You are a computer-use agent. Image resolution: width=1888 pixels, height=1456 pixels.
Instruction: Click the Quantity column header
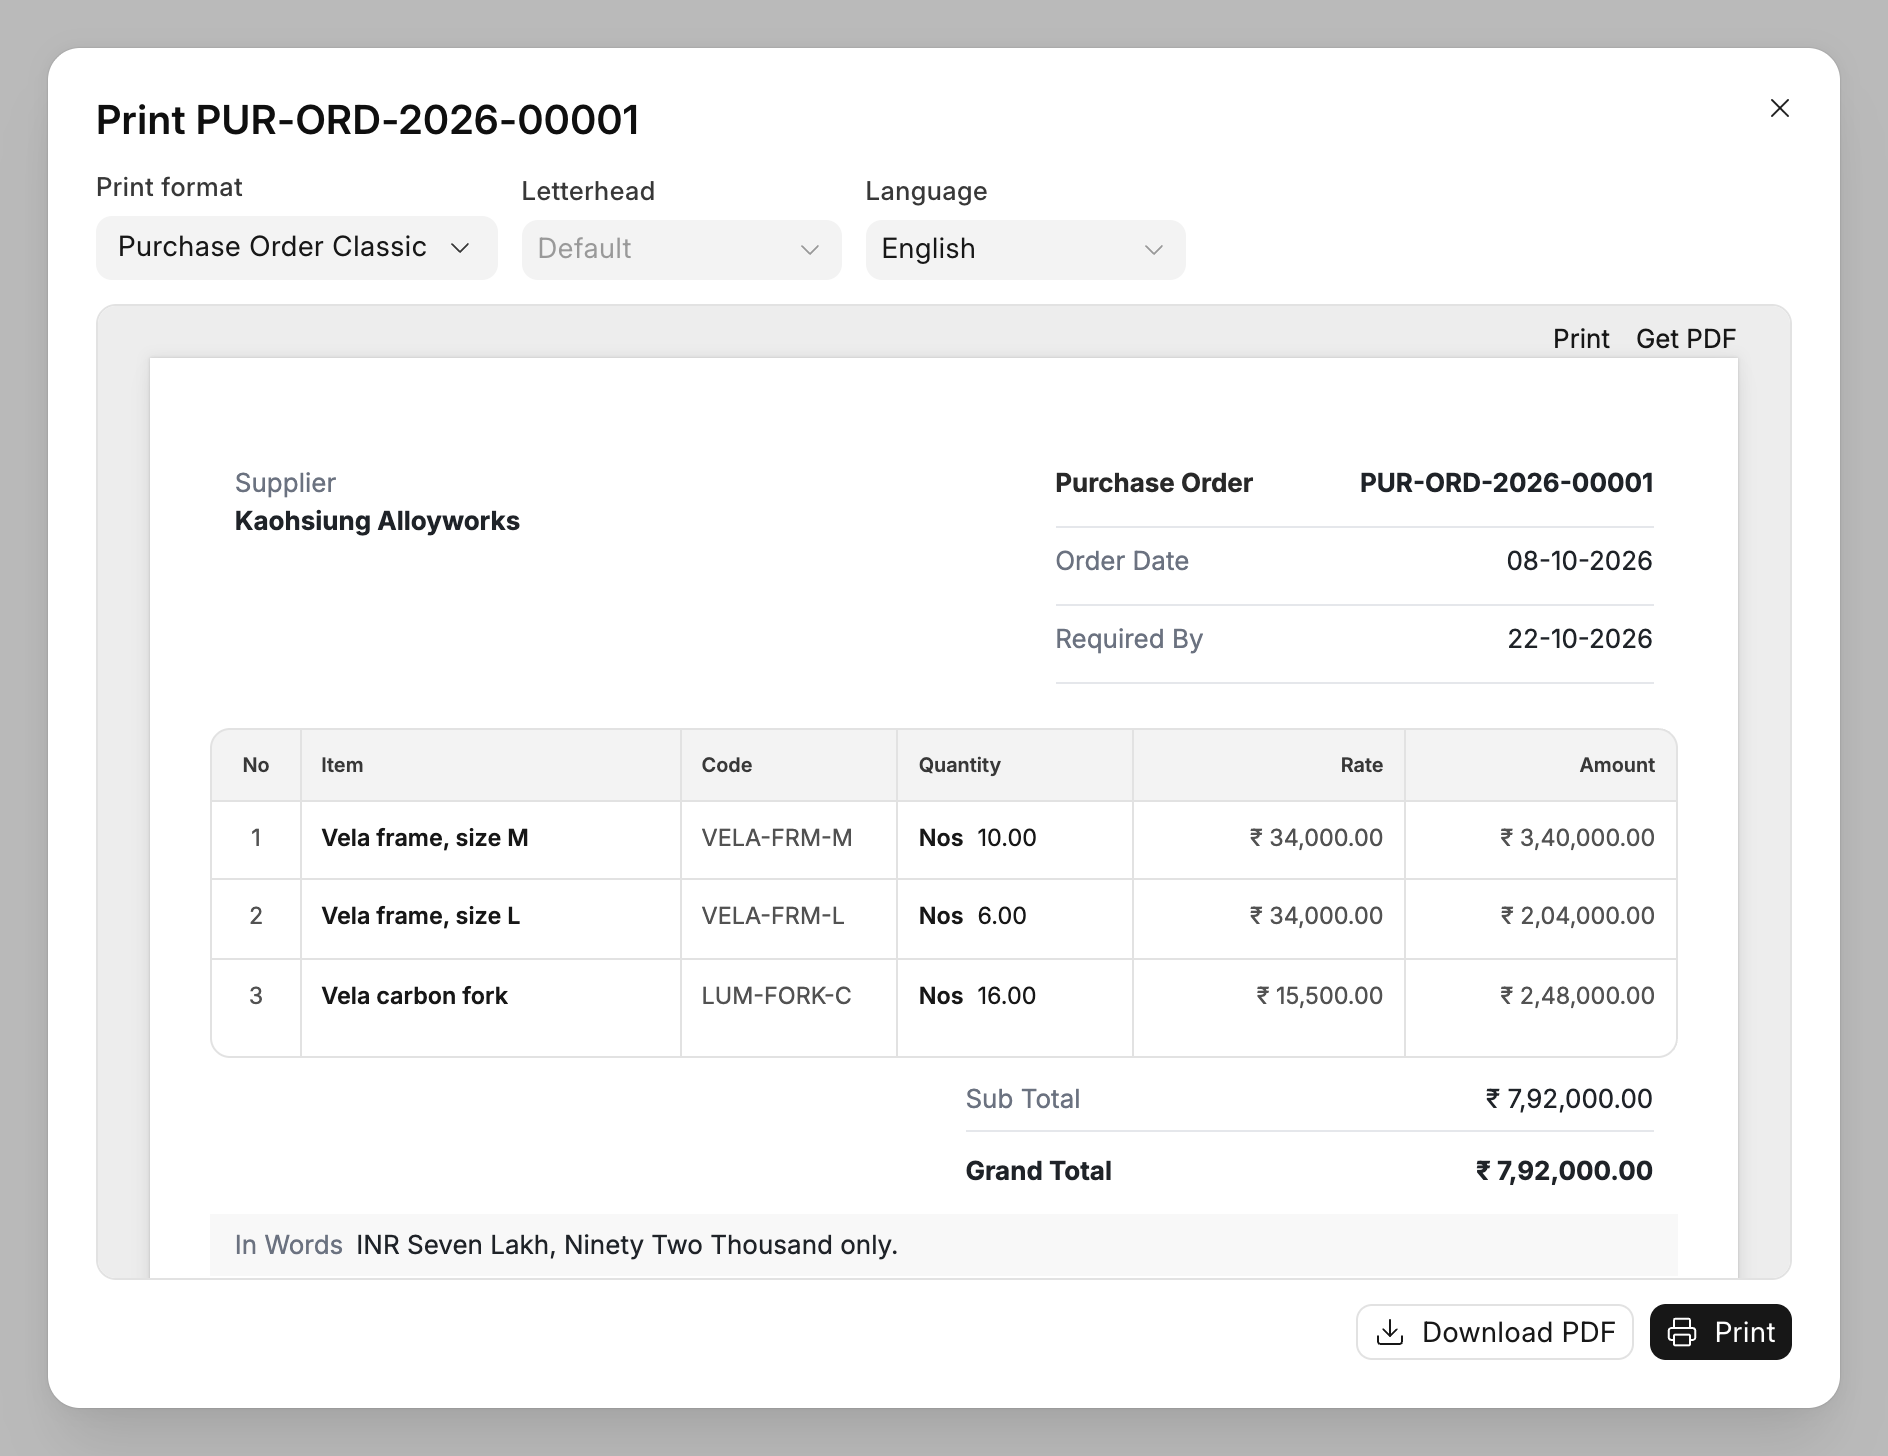[959, 765]
